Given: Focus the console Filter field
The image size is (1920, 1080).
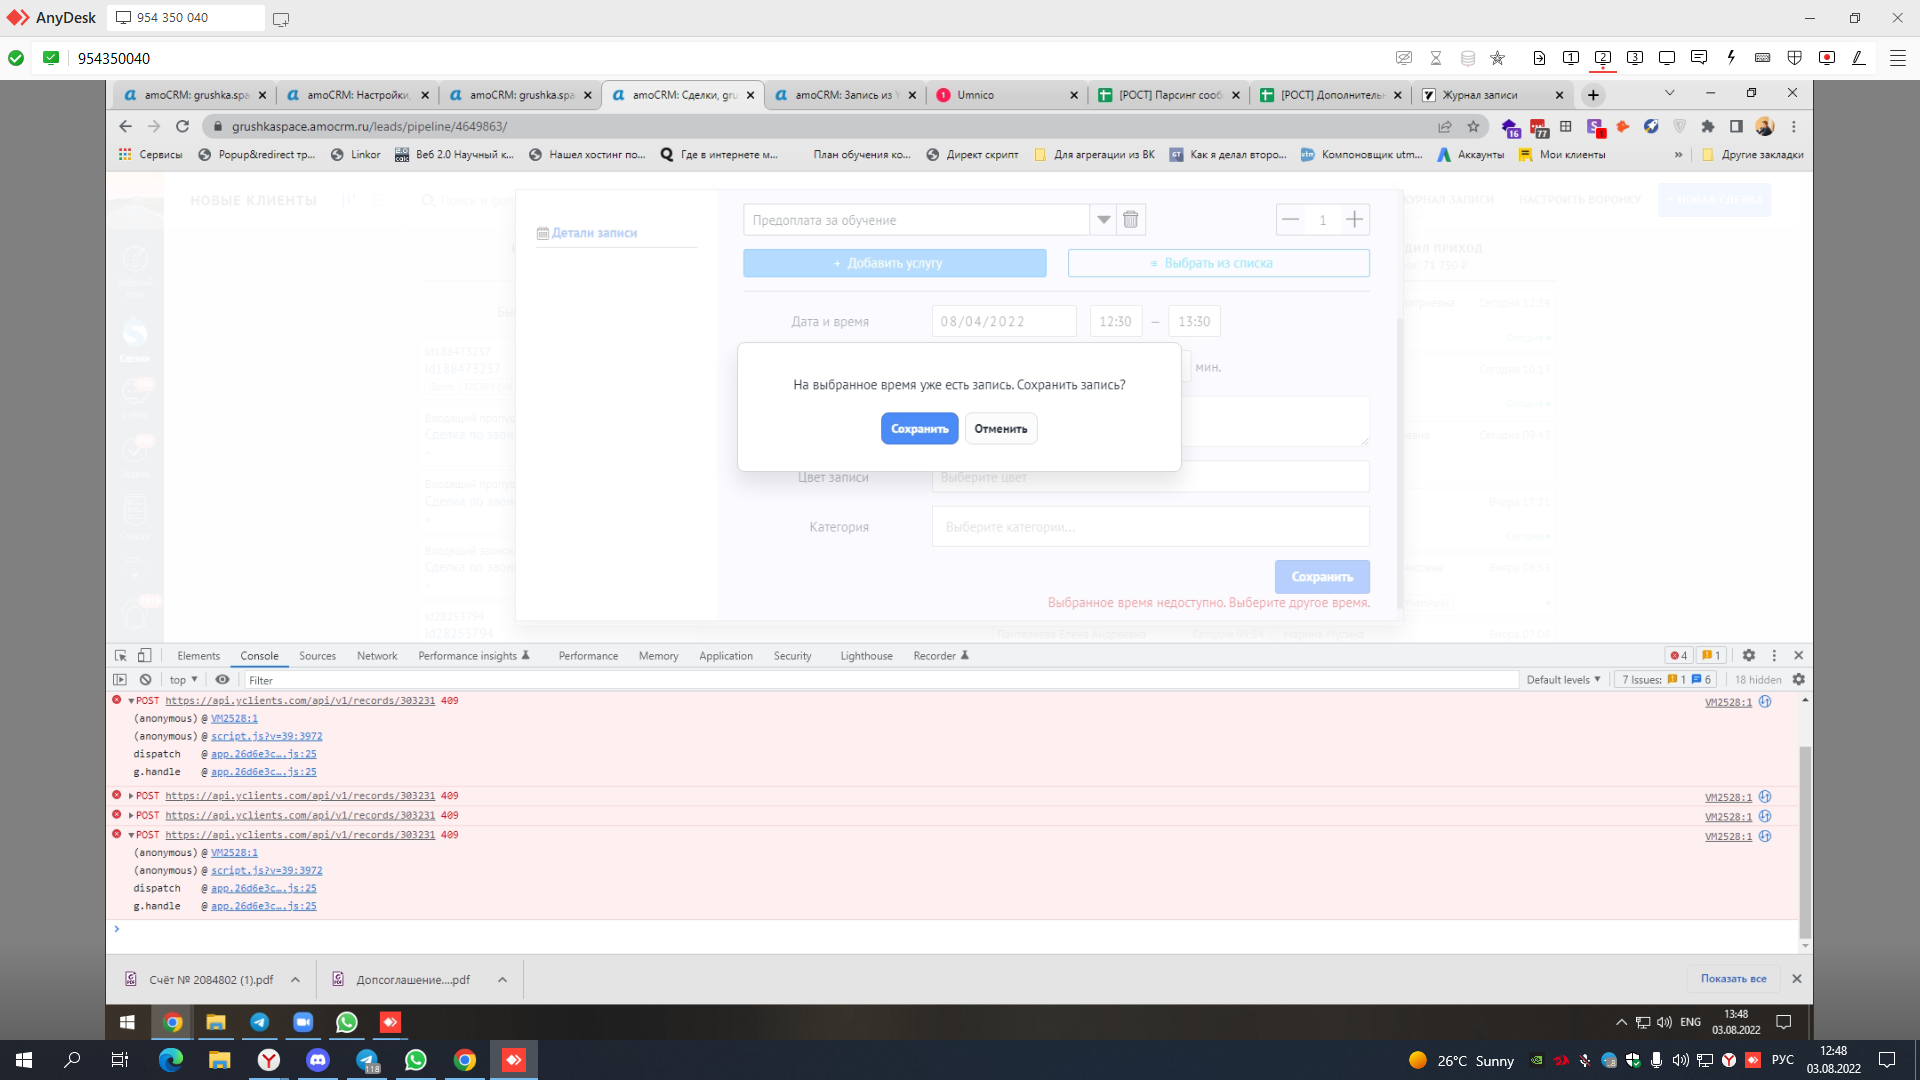Looking at the screenshot, I should point(880,680).
